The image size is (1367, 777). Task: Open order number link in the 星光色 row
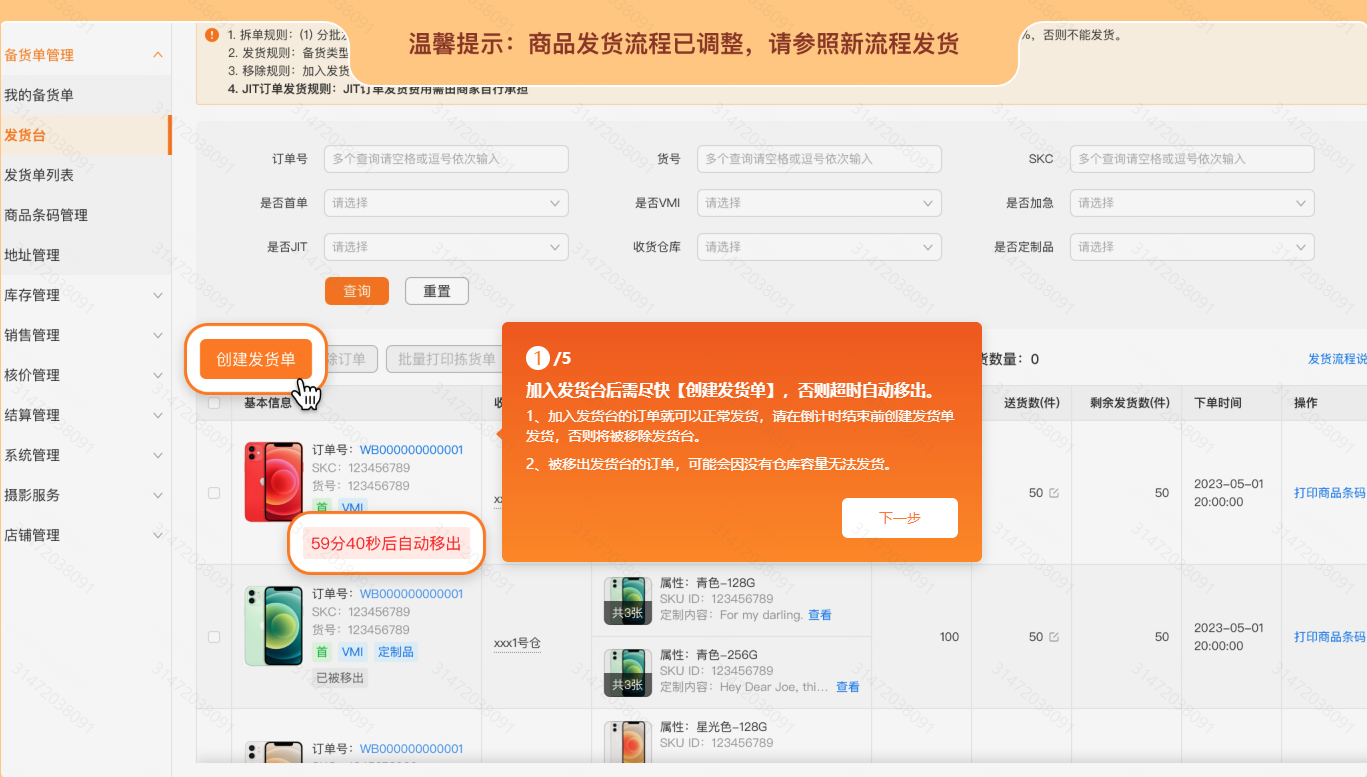[412, 749]
